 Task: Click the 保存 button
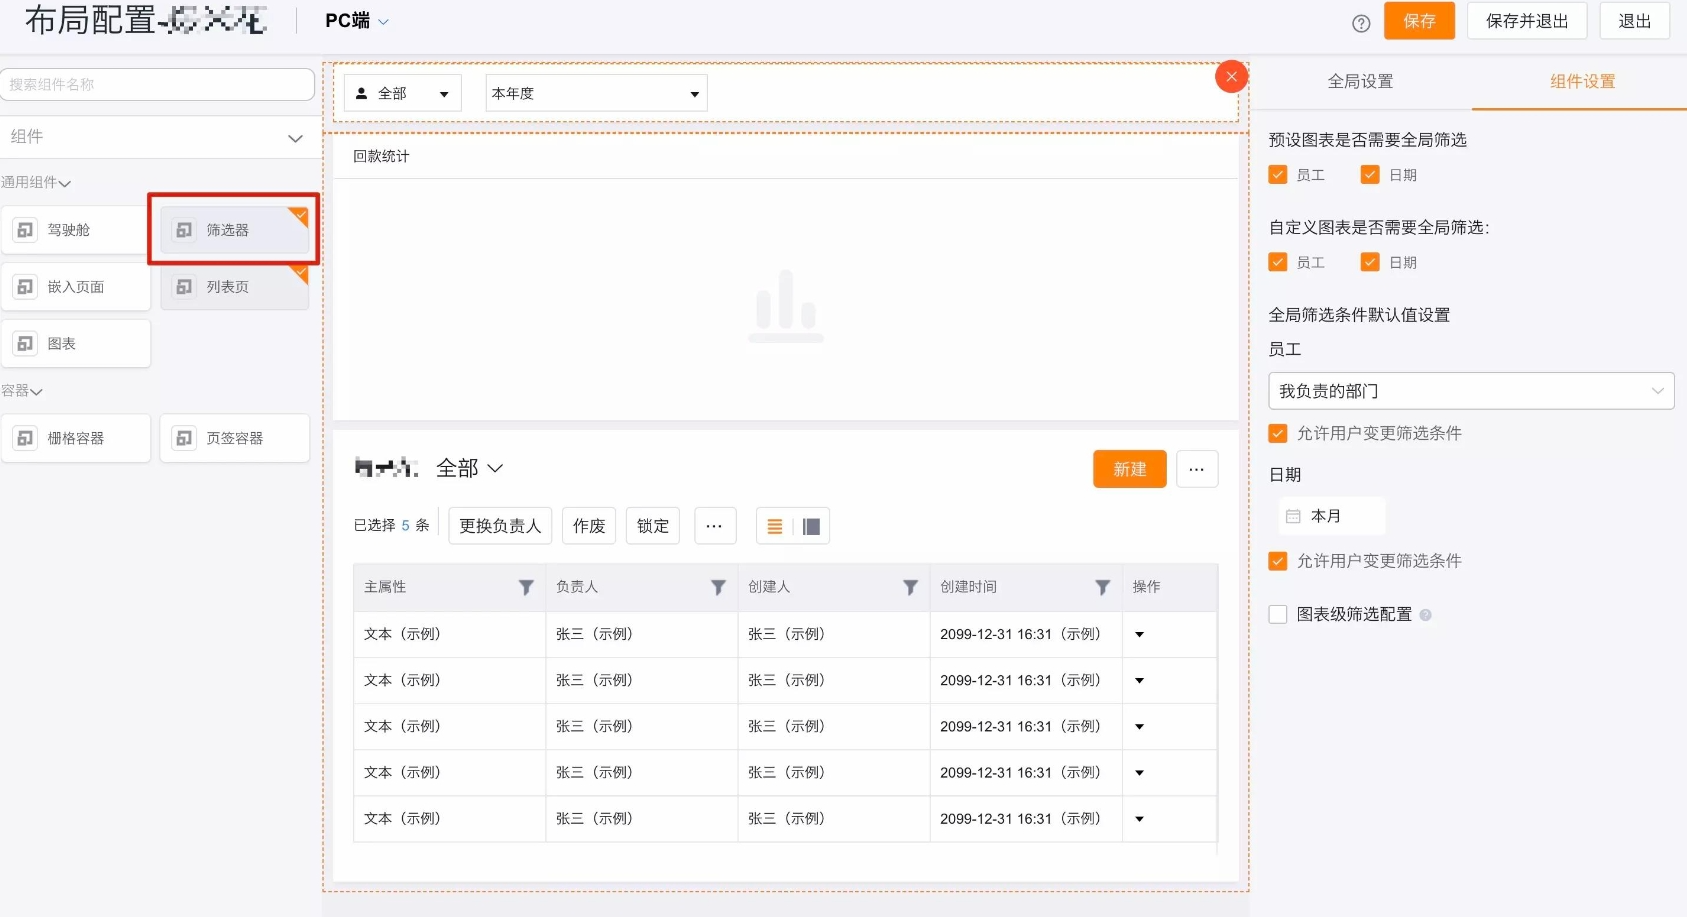[1419, 21]
